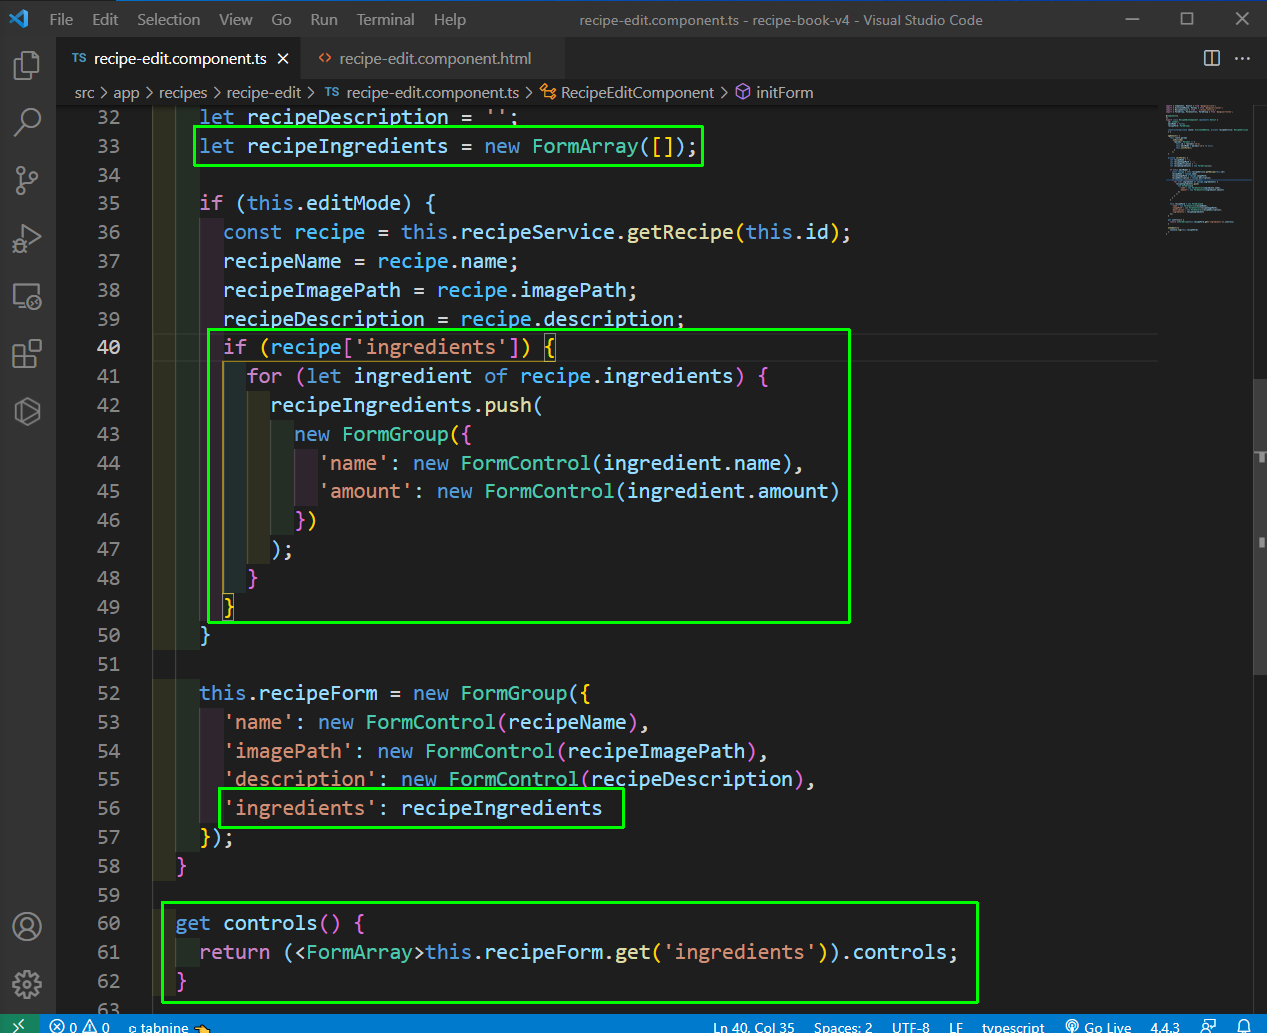The width and height of the screenshot is (1267, 1033).
Task: Close the recipe-edit.component.ts tab
Action: point(283,59)
